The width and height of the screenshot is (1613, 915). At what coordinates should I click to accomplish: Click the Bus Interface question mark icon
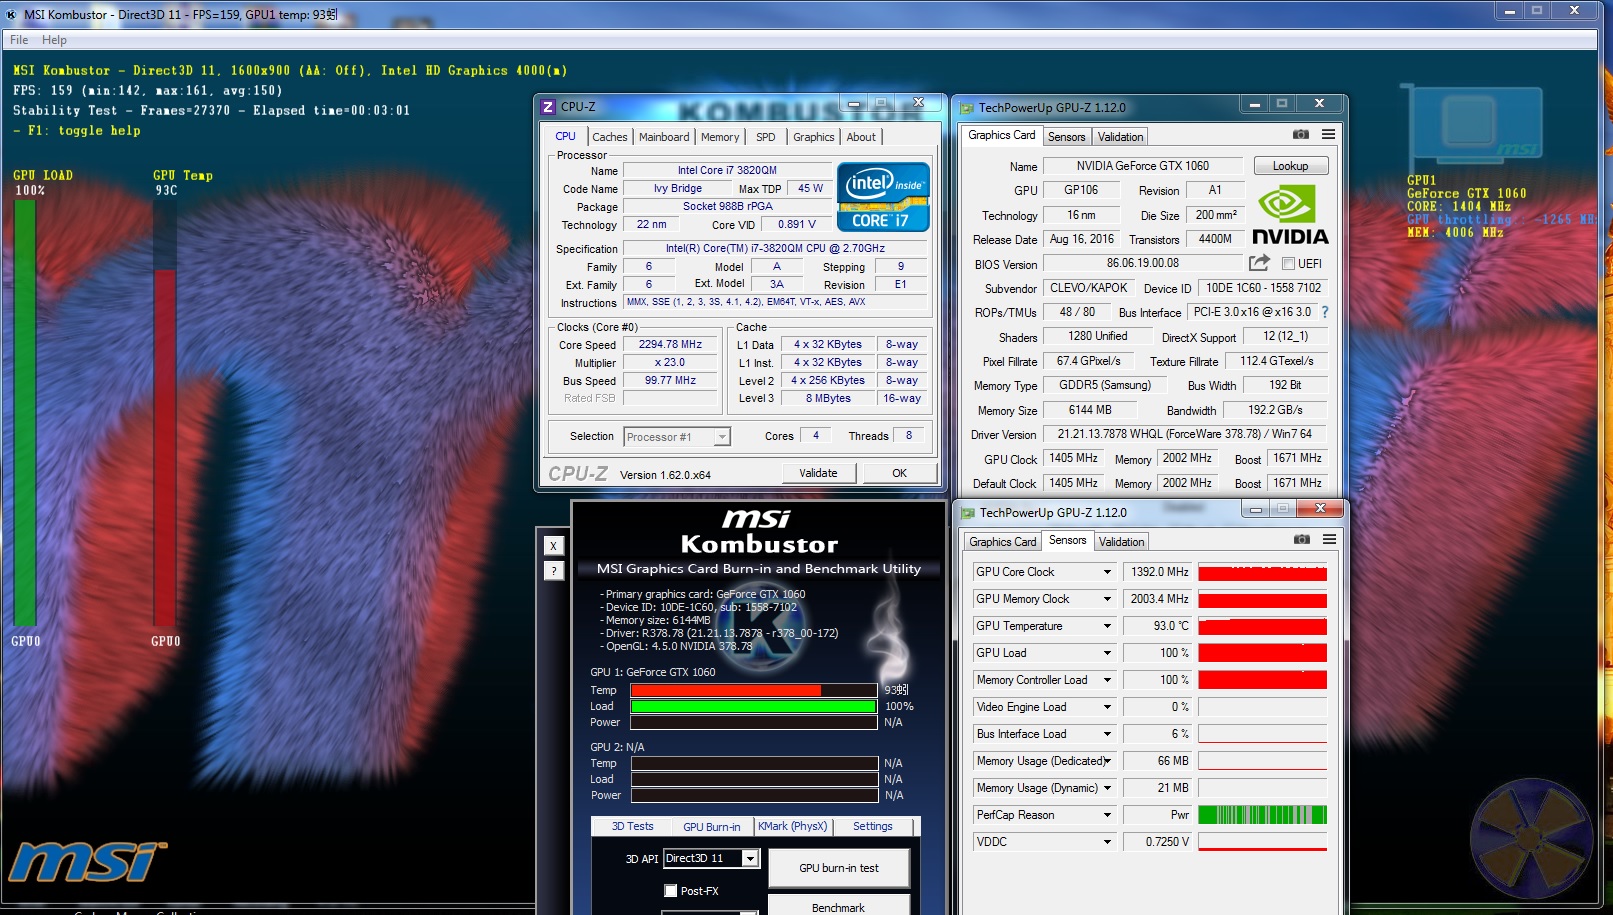coord(1325,312)
